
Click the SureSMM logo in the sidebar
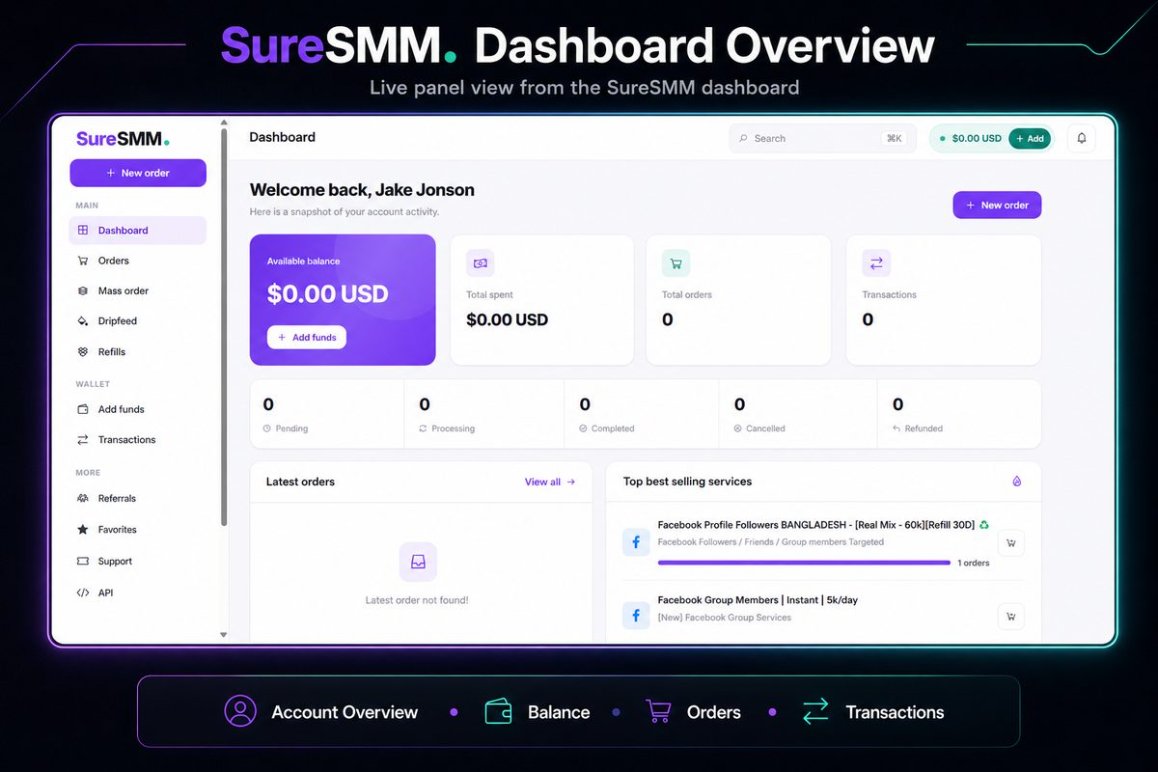click(x=123, y=139)
